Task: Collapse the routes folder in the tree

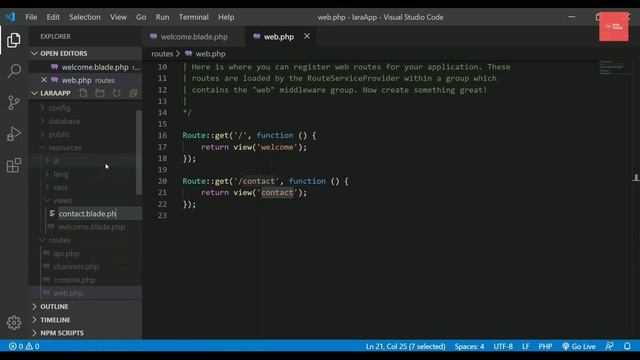Action: (59, 240)
